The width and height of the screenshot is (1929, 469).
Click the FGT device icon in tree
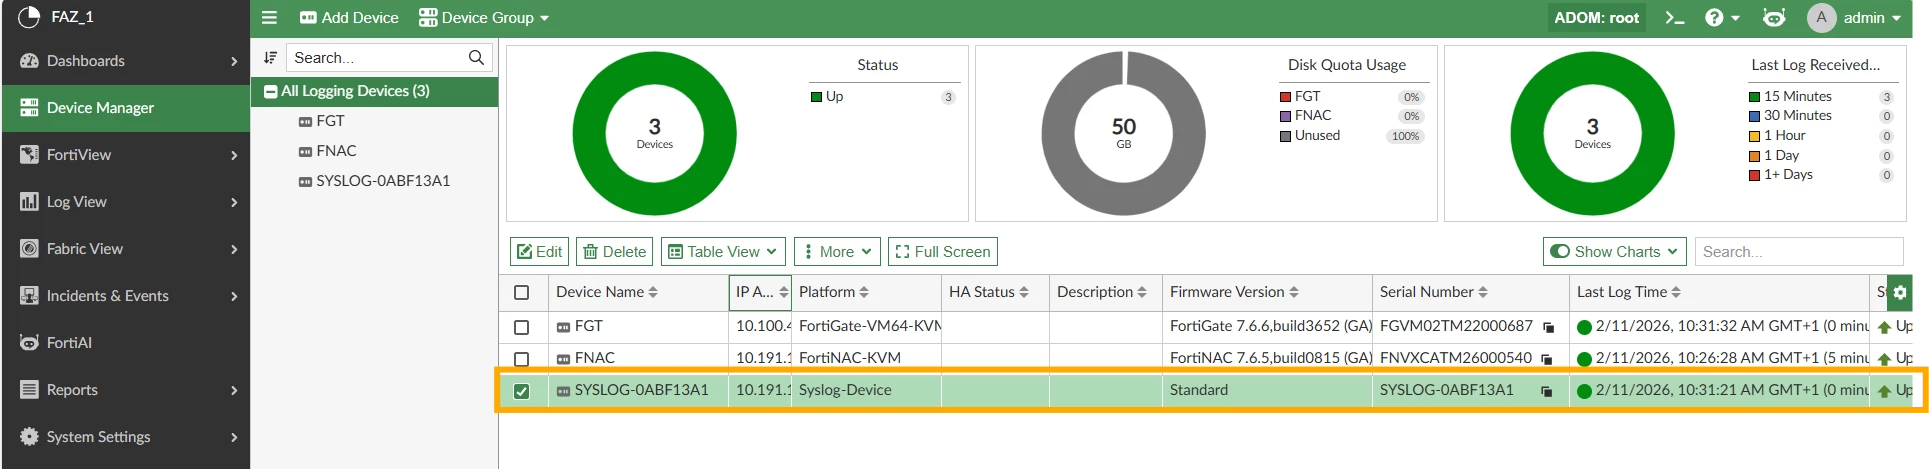coord(305,122)
